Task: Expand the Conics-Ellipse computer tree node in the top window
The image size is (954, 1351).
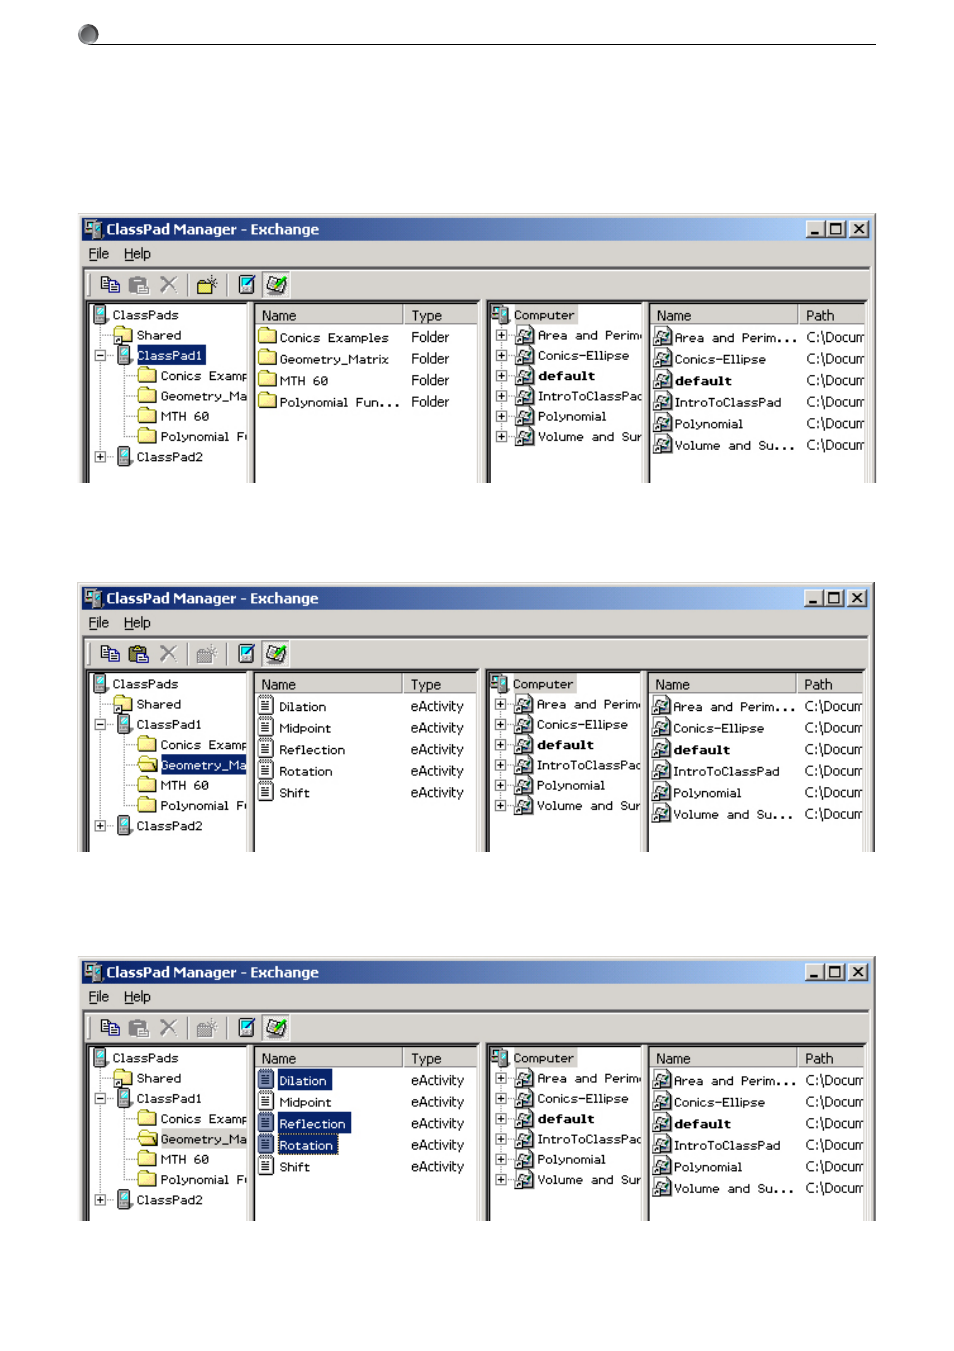Action: coord(501,356)
